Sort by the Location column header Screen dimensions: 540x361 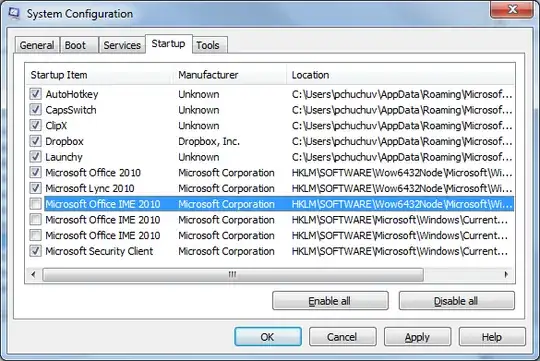coord(401,75)
